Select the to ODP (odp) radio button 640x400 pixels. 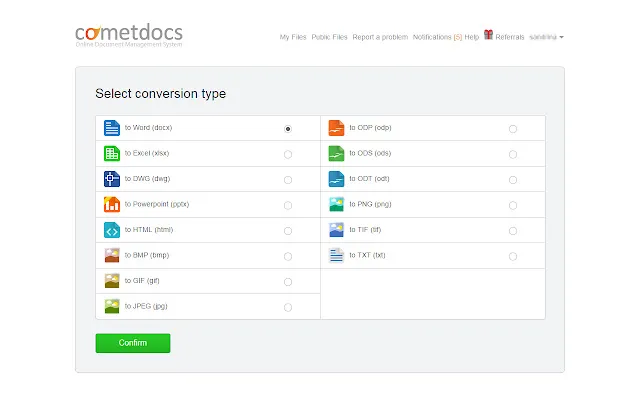click(513, 129)
